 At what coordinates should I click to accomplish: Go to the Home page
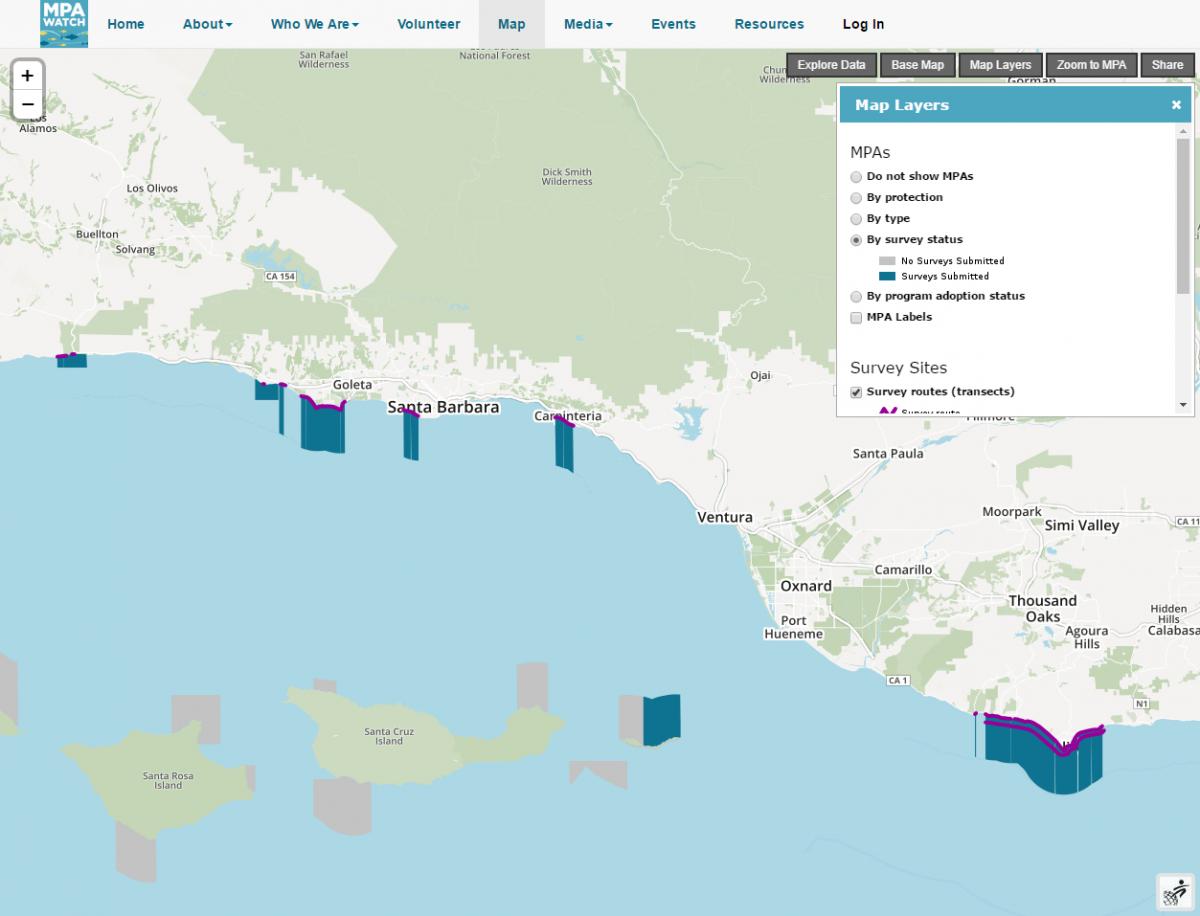click(x=126, y=24)
